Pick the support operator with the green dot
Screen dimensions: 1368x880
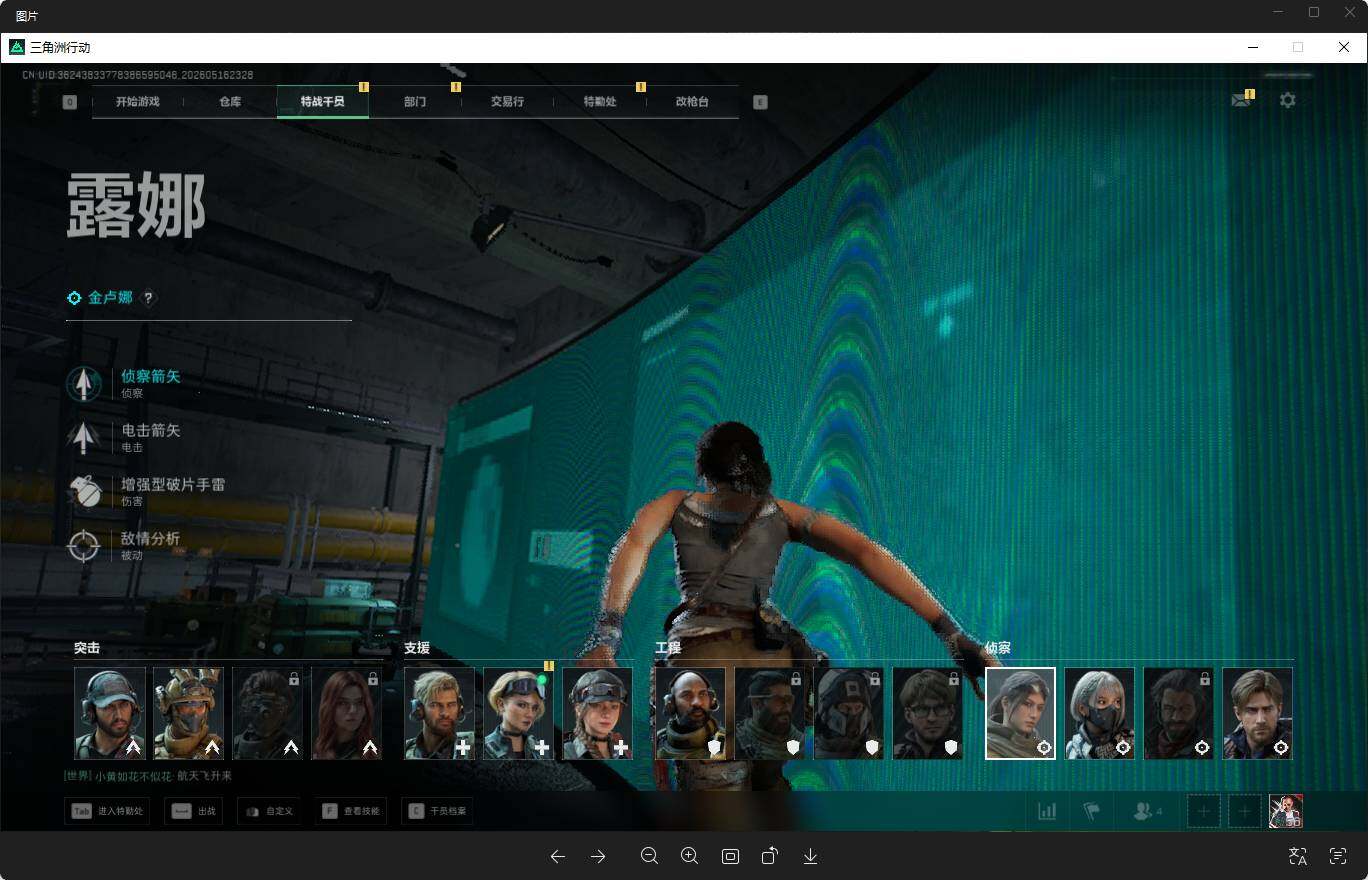519,714
